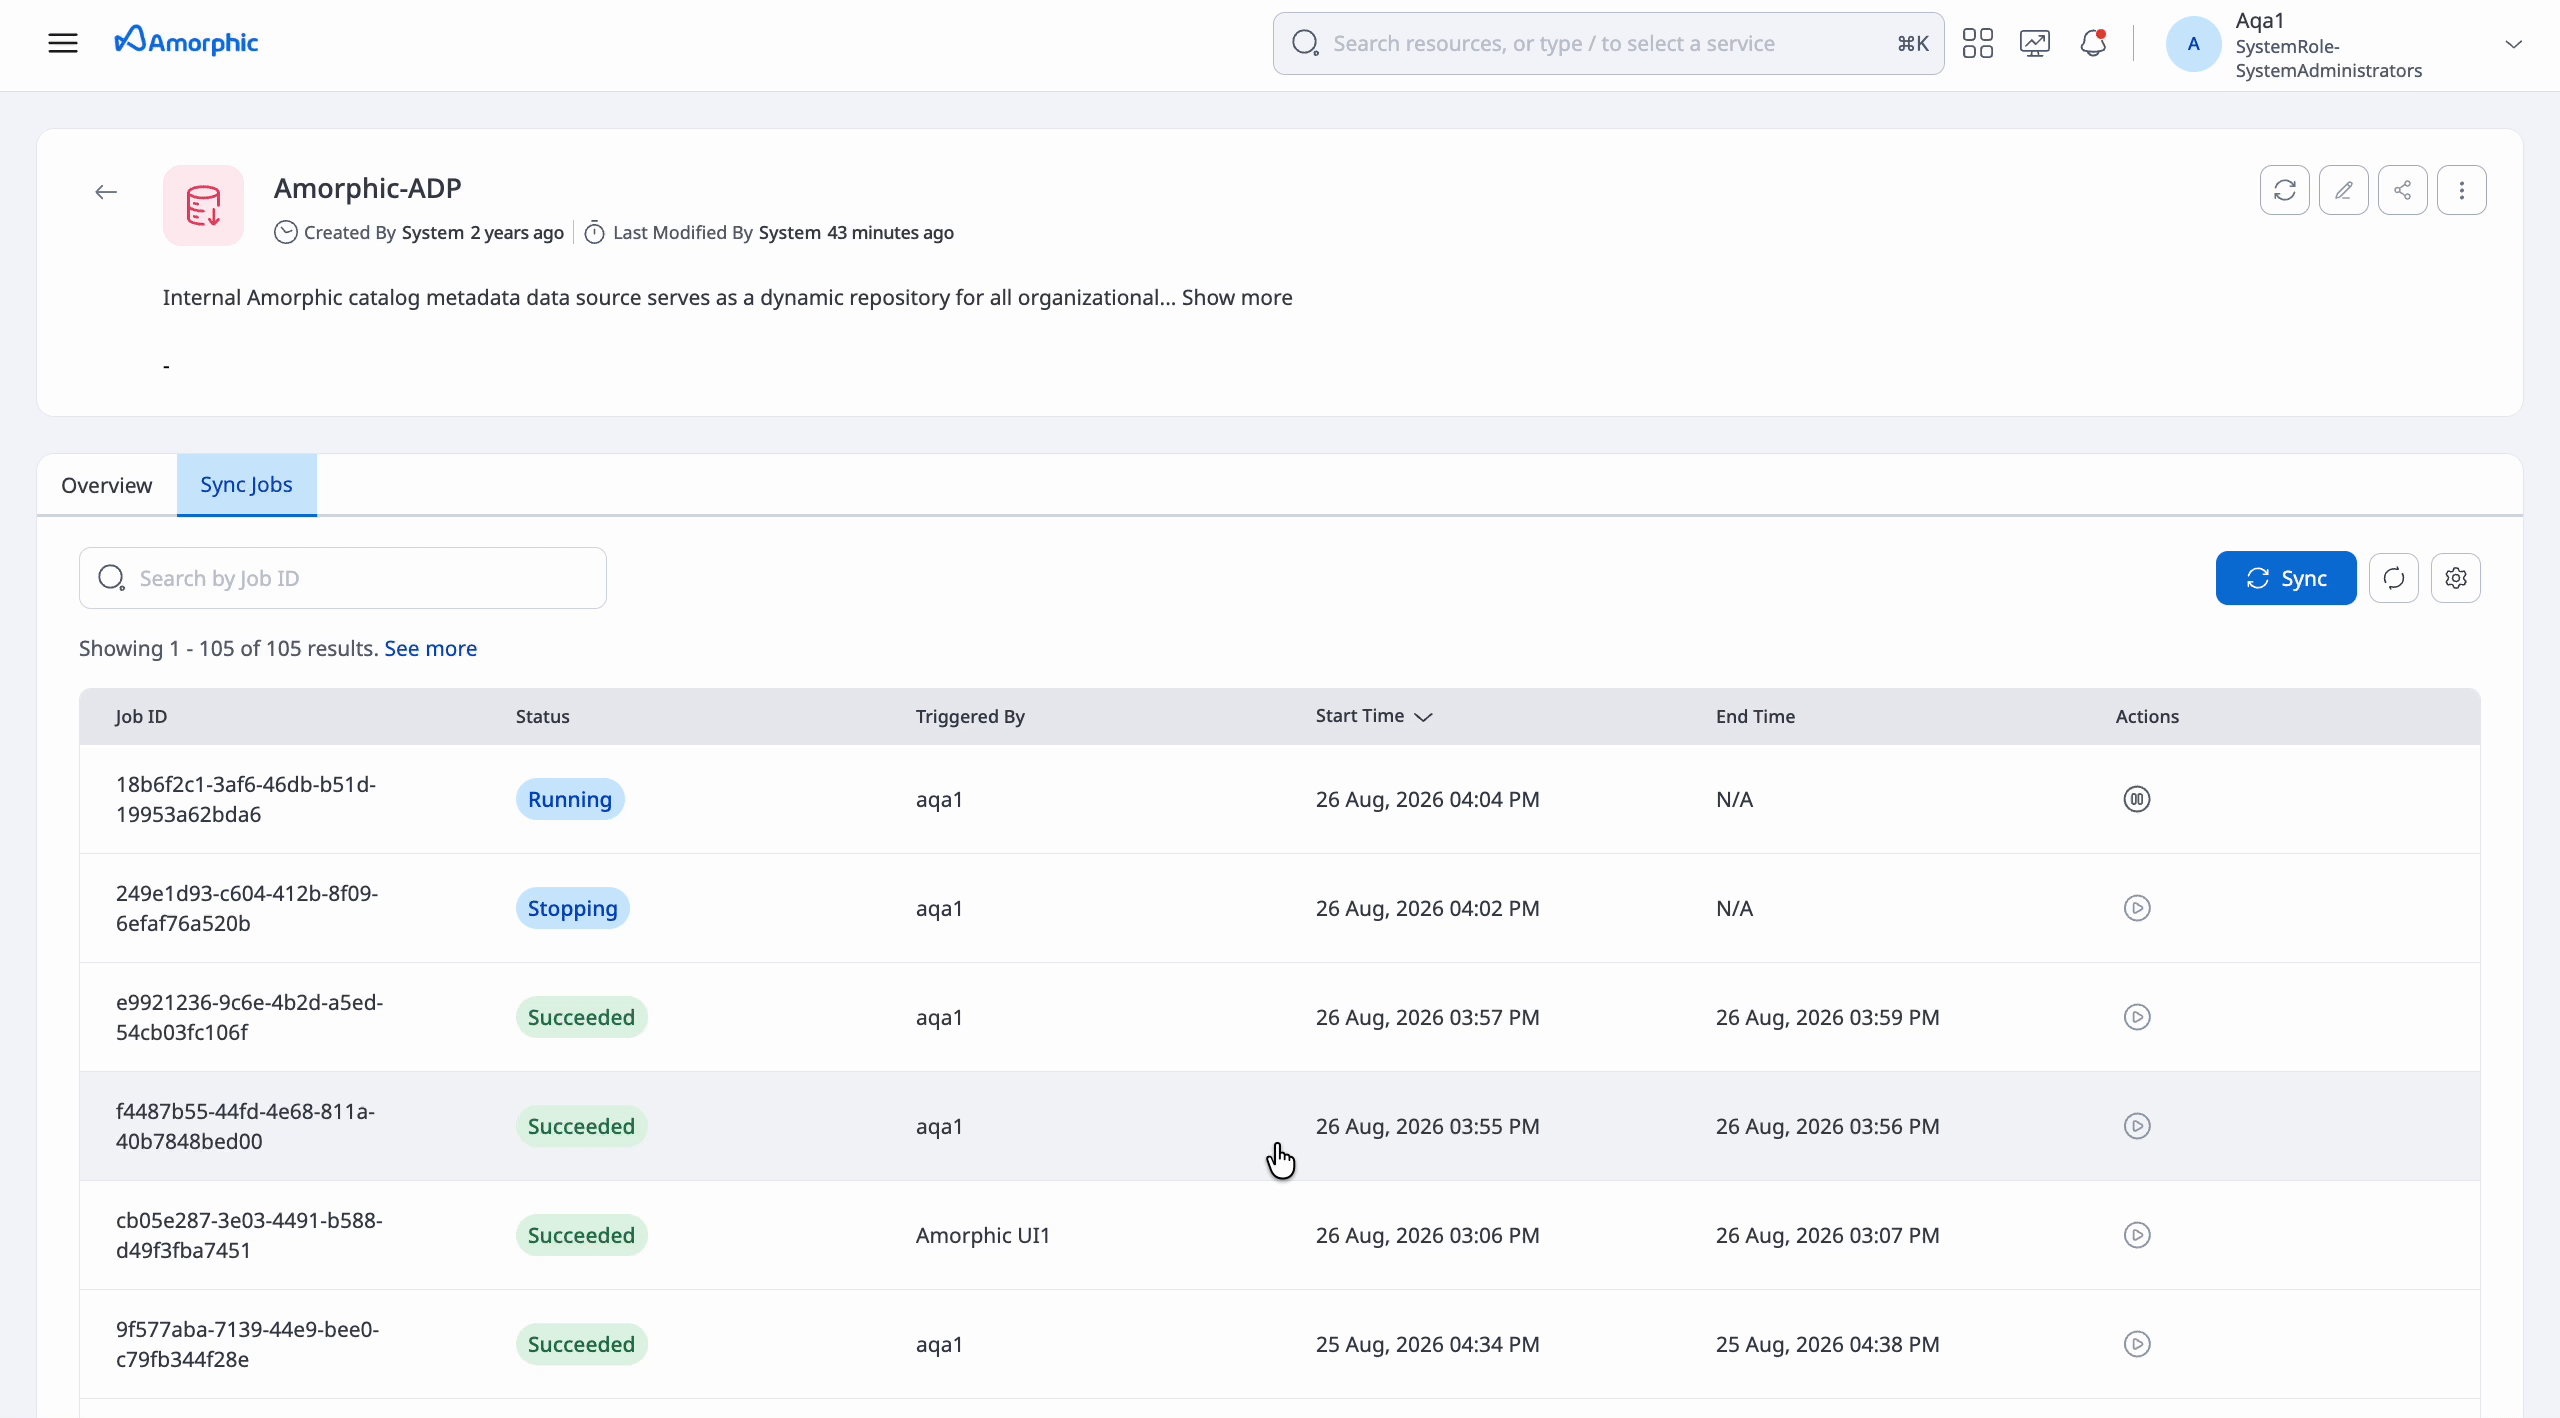Rerun job e9921236 using play icon
Screen dimensions: 2560x1418
(2137, 1017)
